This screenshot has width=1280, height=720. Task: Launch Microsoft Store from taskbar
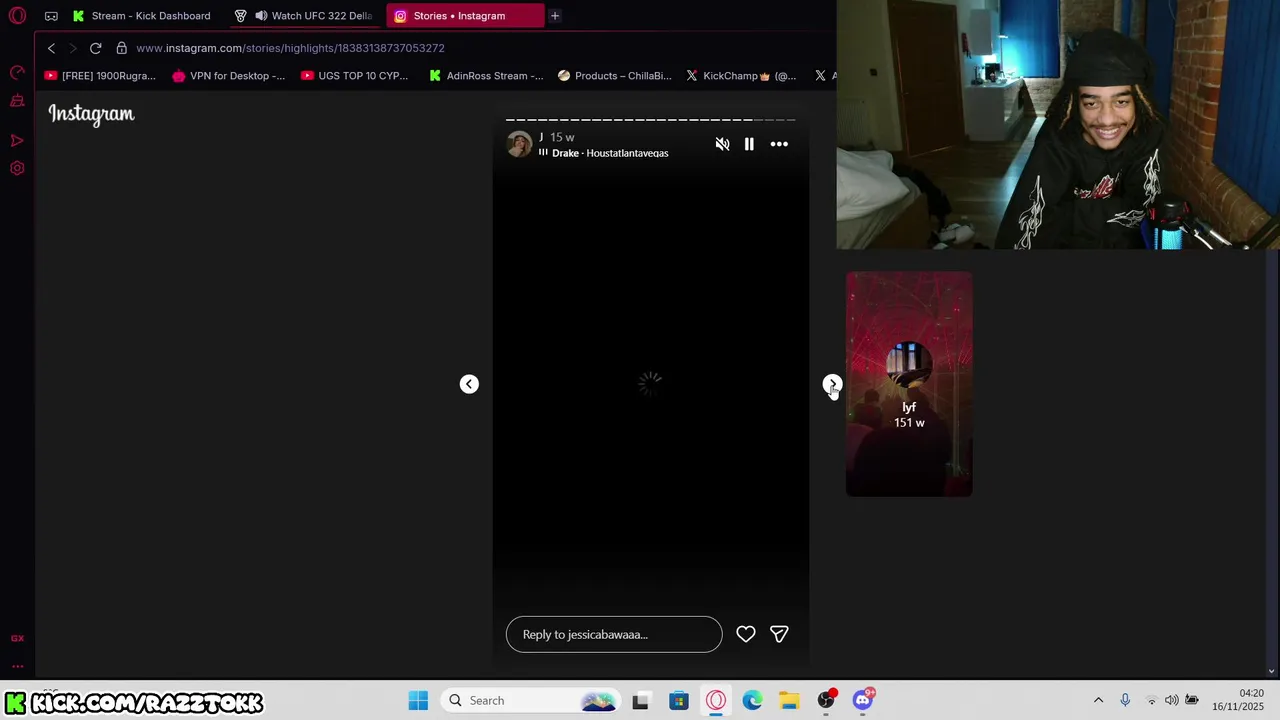point(679,700)
